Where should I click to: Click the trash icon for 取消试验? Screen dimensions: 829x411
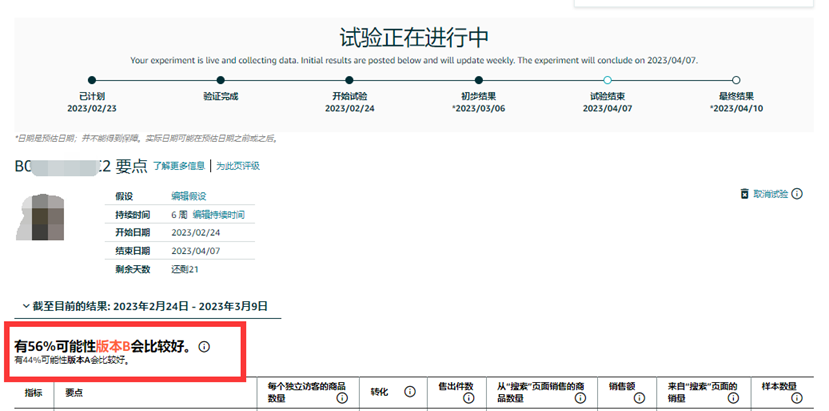pyautogui.click(x=743, y=194)
